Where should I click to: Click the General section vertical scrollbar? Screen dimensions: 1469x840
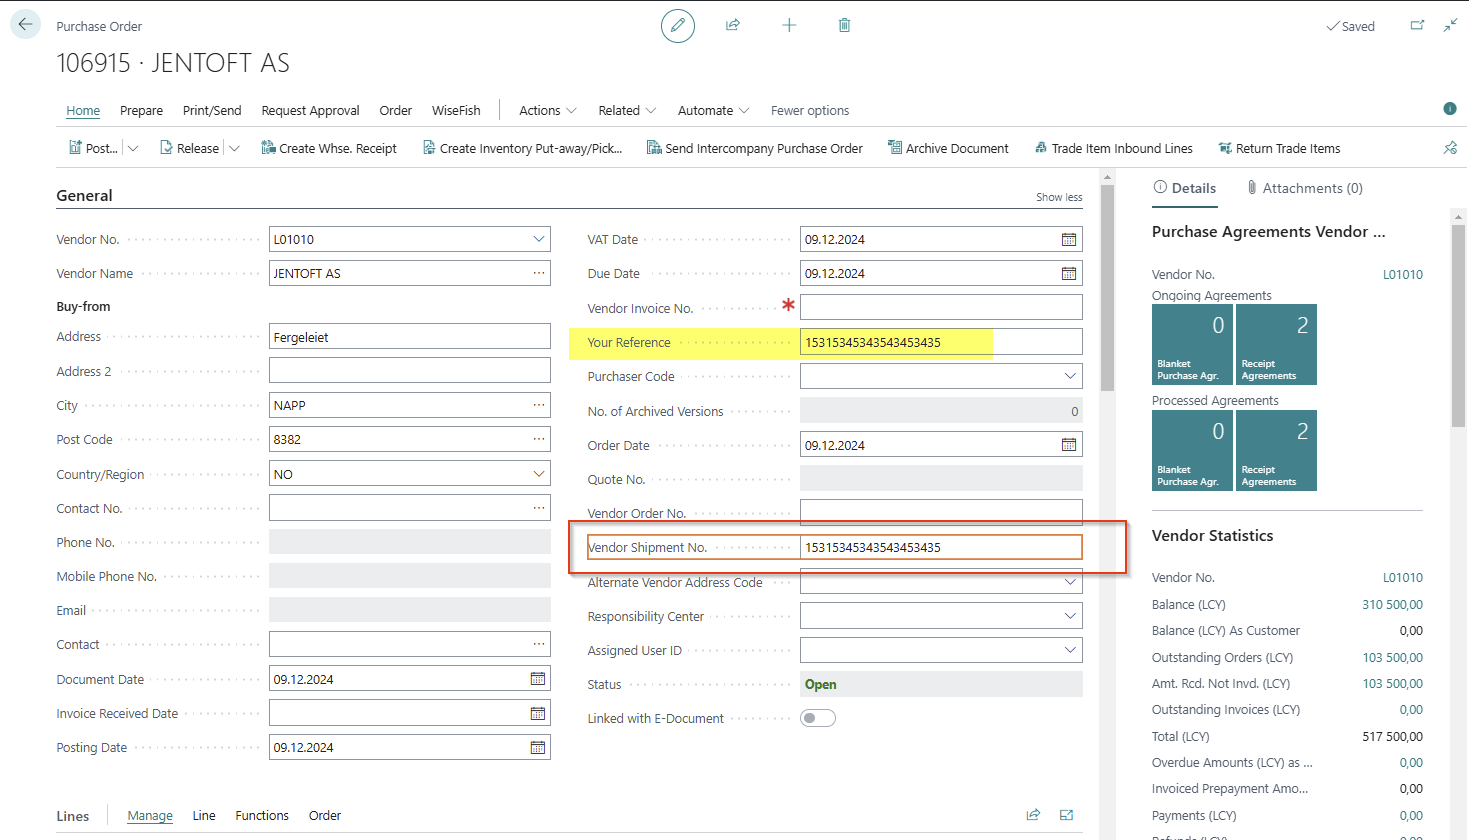(x=1107, y=290)
